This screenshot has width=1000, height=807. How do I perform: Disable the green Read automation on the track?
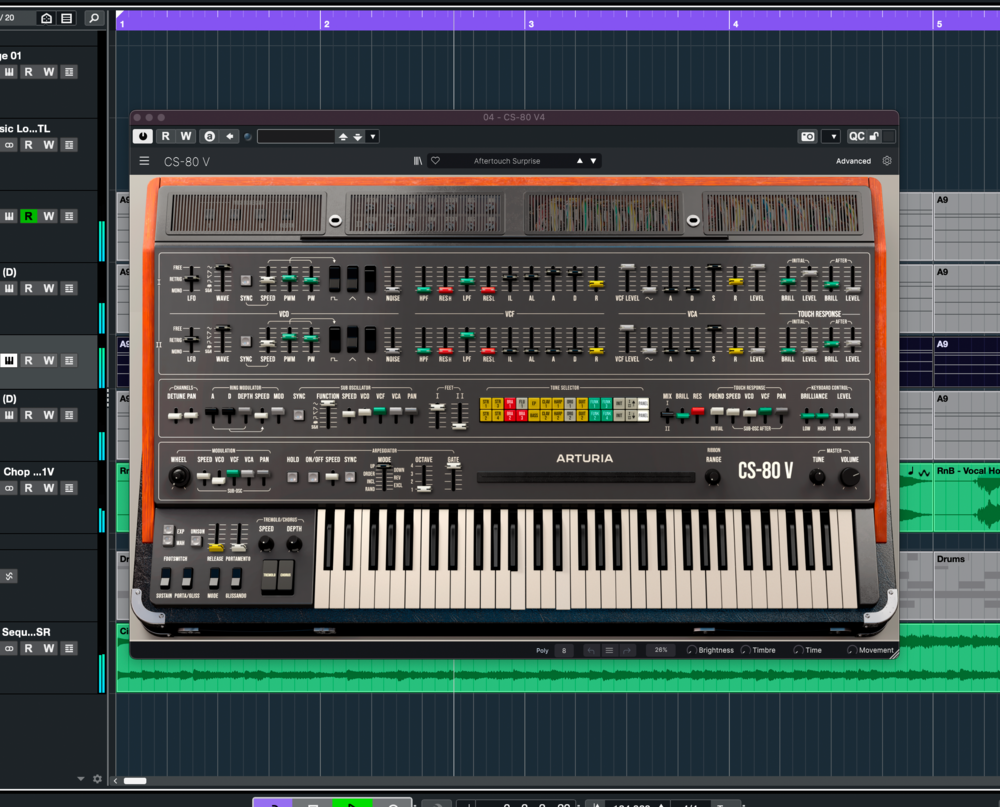(x=30, y=216)
